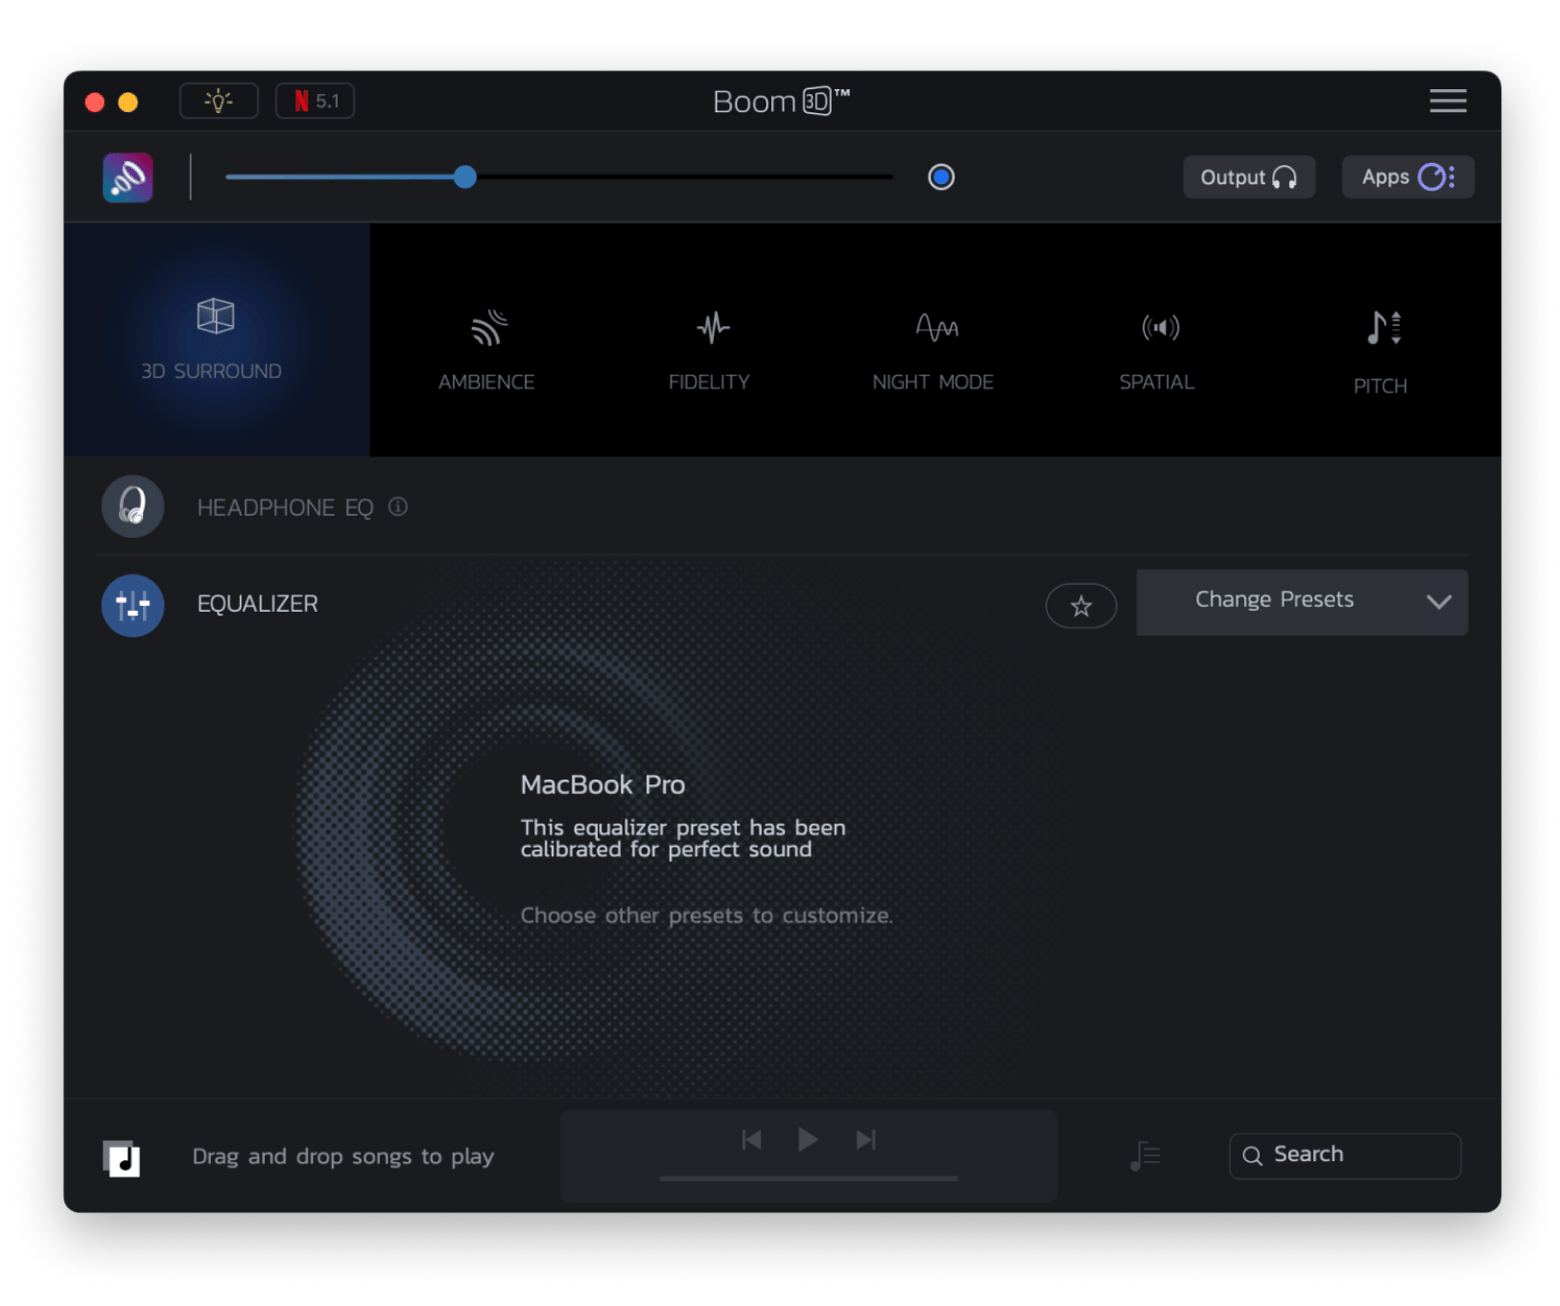This screenshot has height=1306, width=1560.
Task: Play the current song
Action: pyautogui.click(x=808, y=1139)
